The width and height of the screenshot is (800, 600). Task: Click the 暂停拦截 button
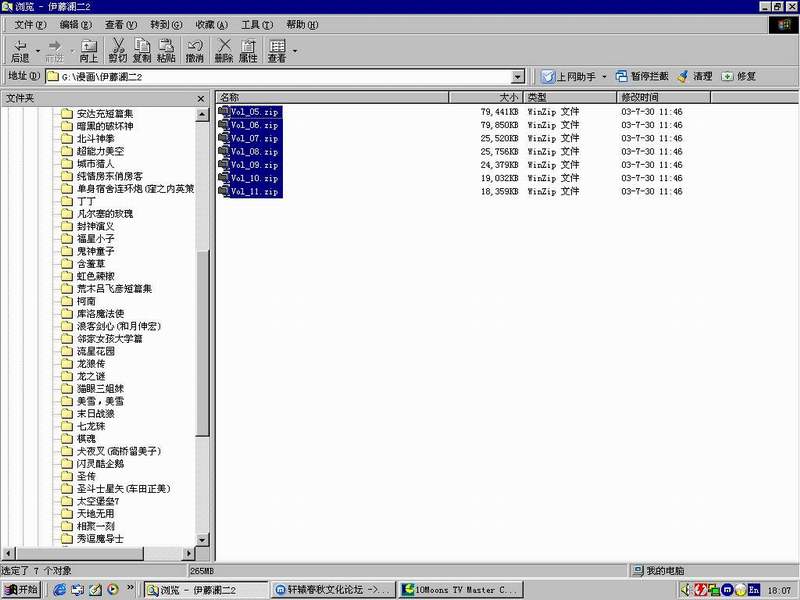point(642,76)
